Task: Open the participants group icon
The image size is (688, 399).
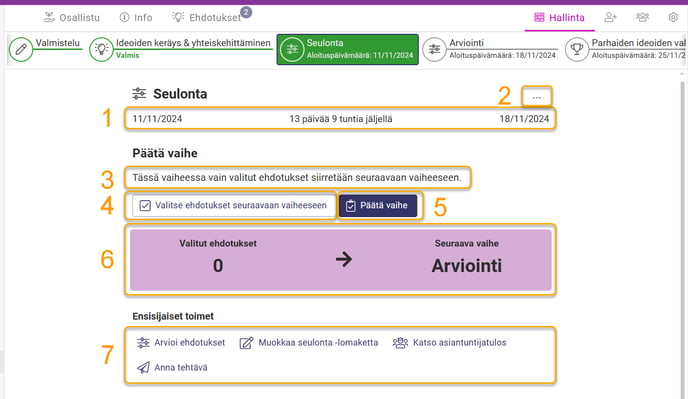Action: coord(642,17)
